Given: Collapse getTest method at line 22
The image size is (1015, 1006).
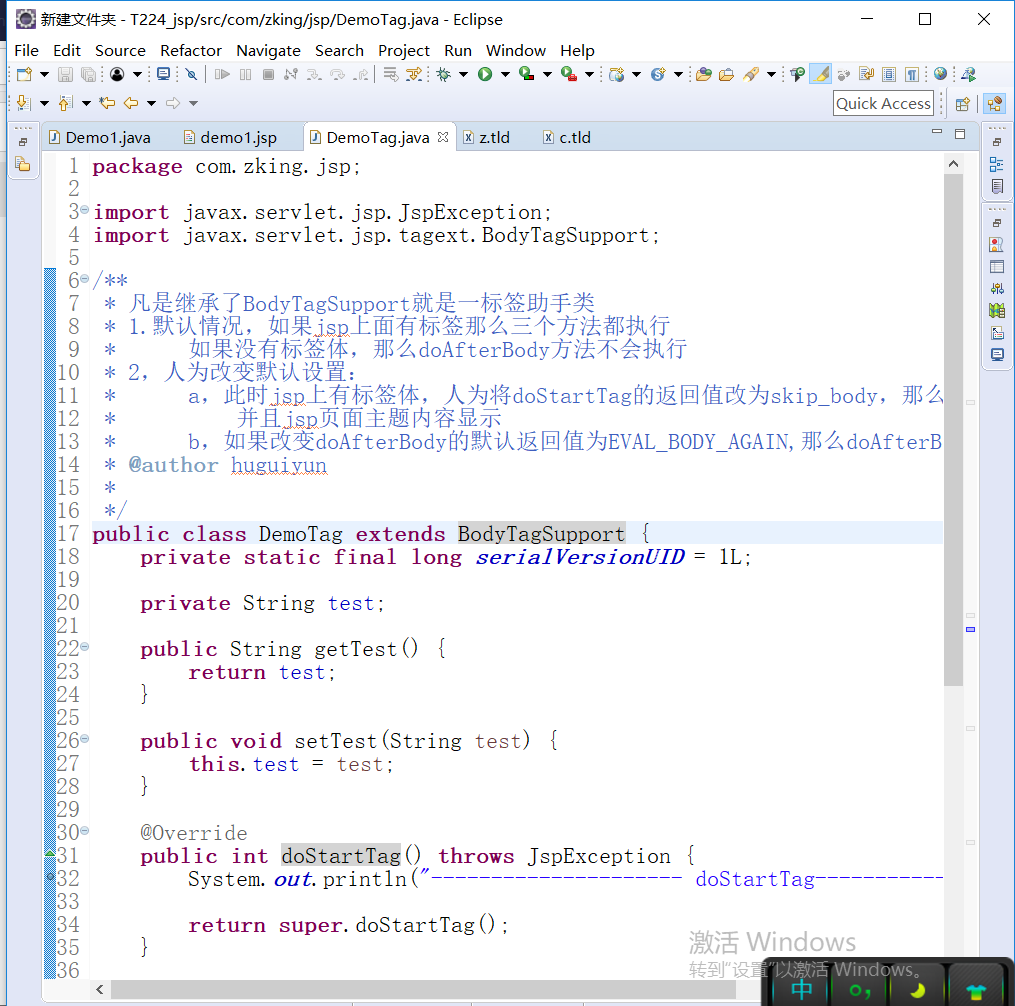Looking at the screenshot, I should coord(84,646).
